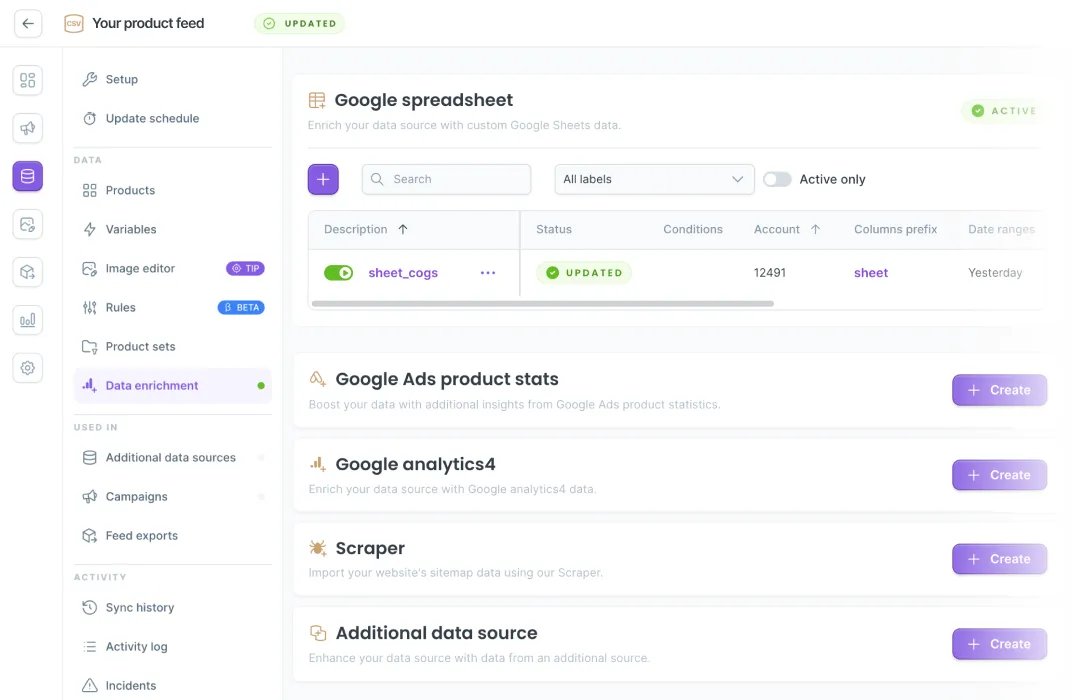Click the Scraper bug icon

[318, 548]
